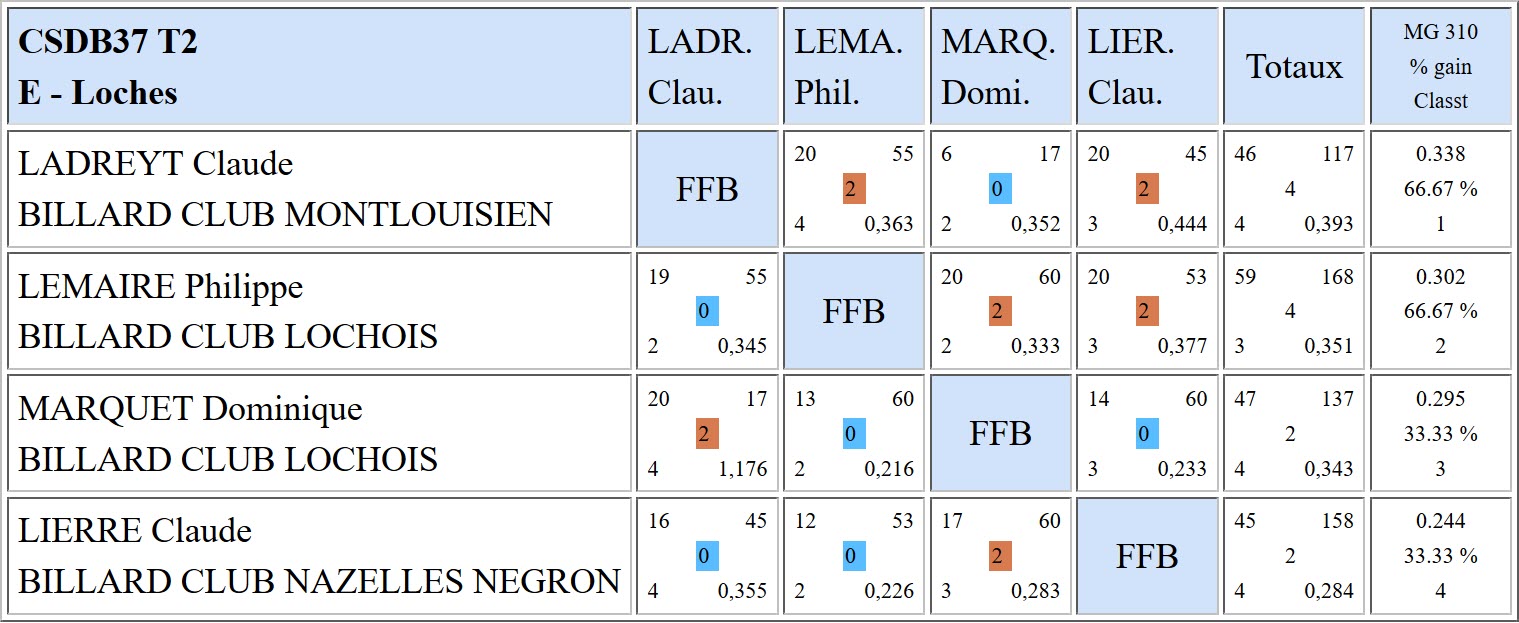Screen dimensions: 1519x623
Task: Click BILLARD CLUB NAZELLES NEGRON club name
Action: pos(319,581)
